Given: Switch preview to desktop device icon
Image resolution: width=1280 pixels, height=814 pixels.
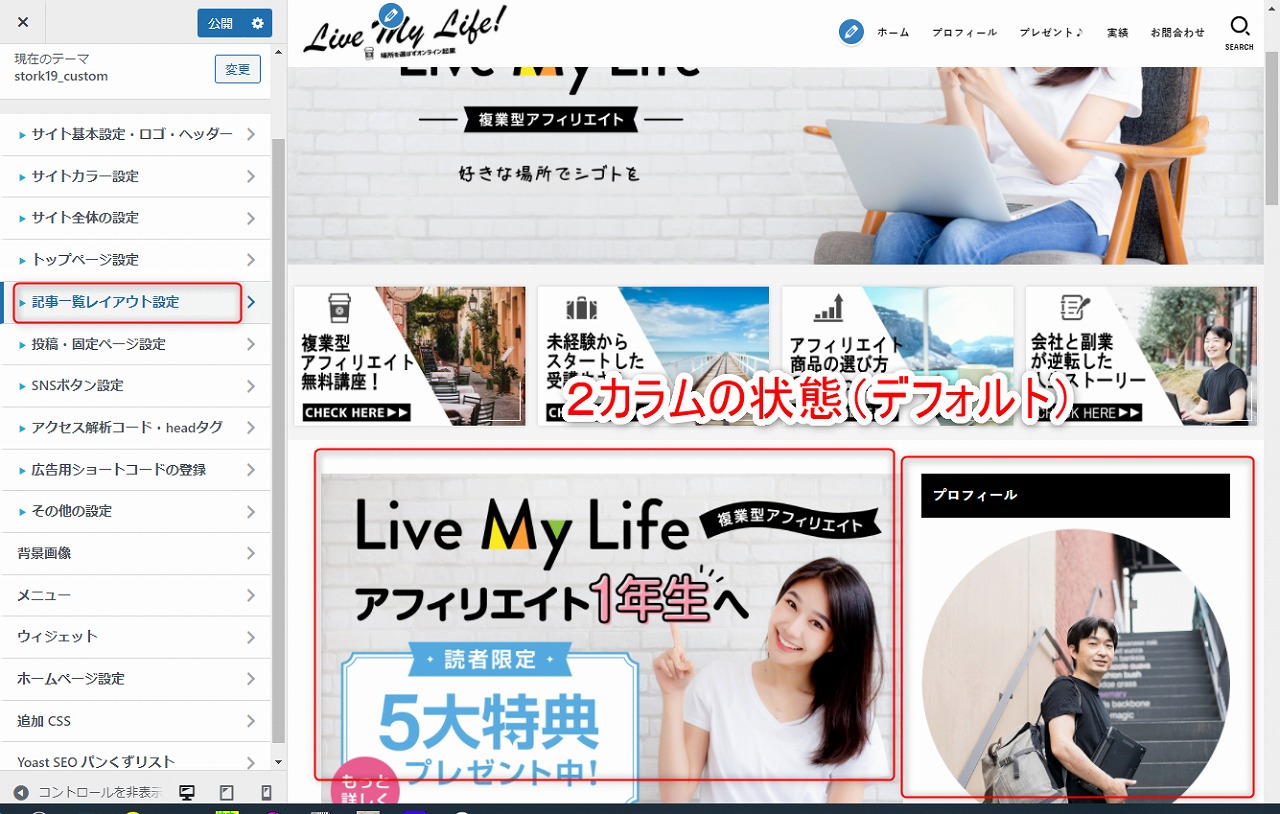Looking at the screenshot, I should [x=187, y=792].
